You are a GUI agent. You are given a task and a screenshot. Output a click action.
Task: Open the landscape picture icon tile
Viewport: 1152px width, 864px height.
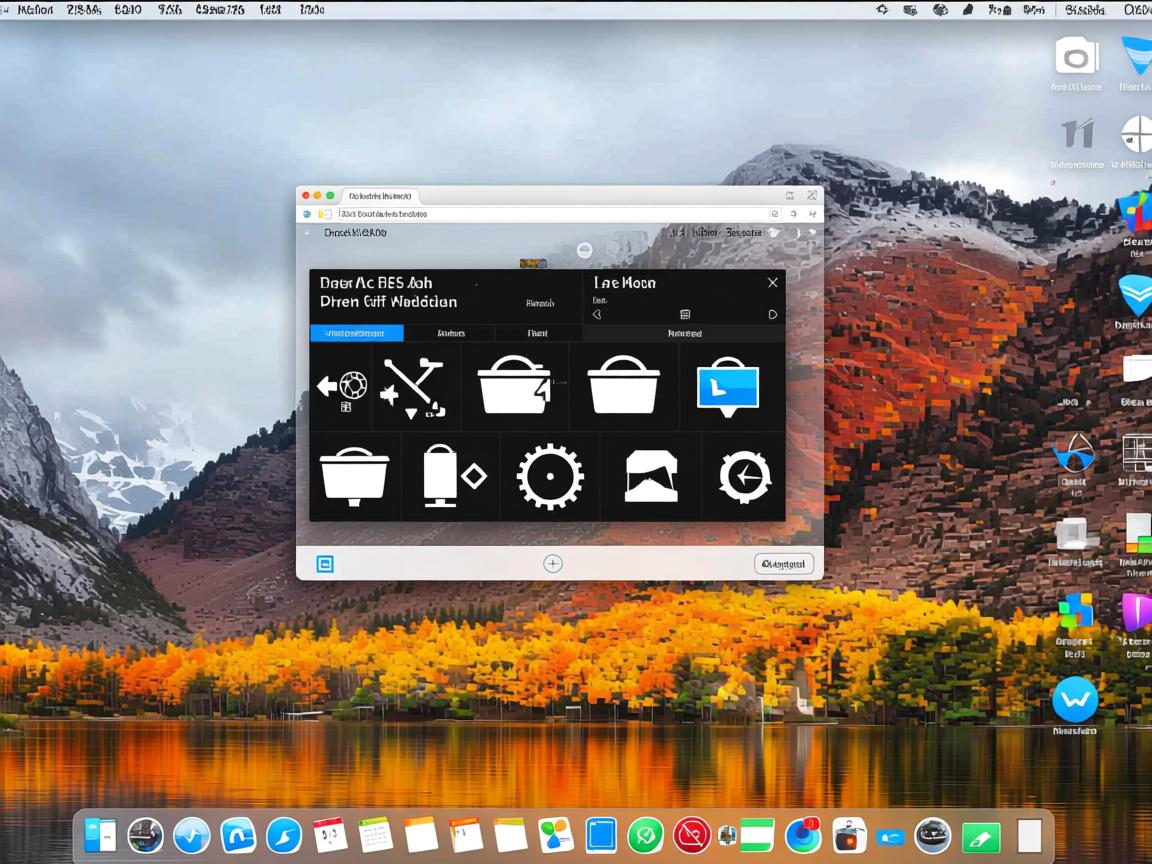click(651, 477)
